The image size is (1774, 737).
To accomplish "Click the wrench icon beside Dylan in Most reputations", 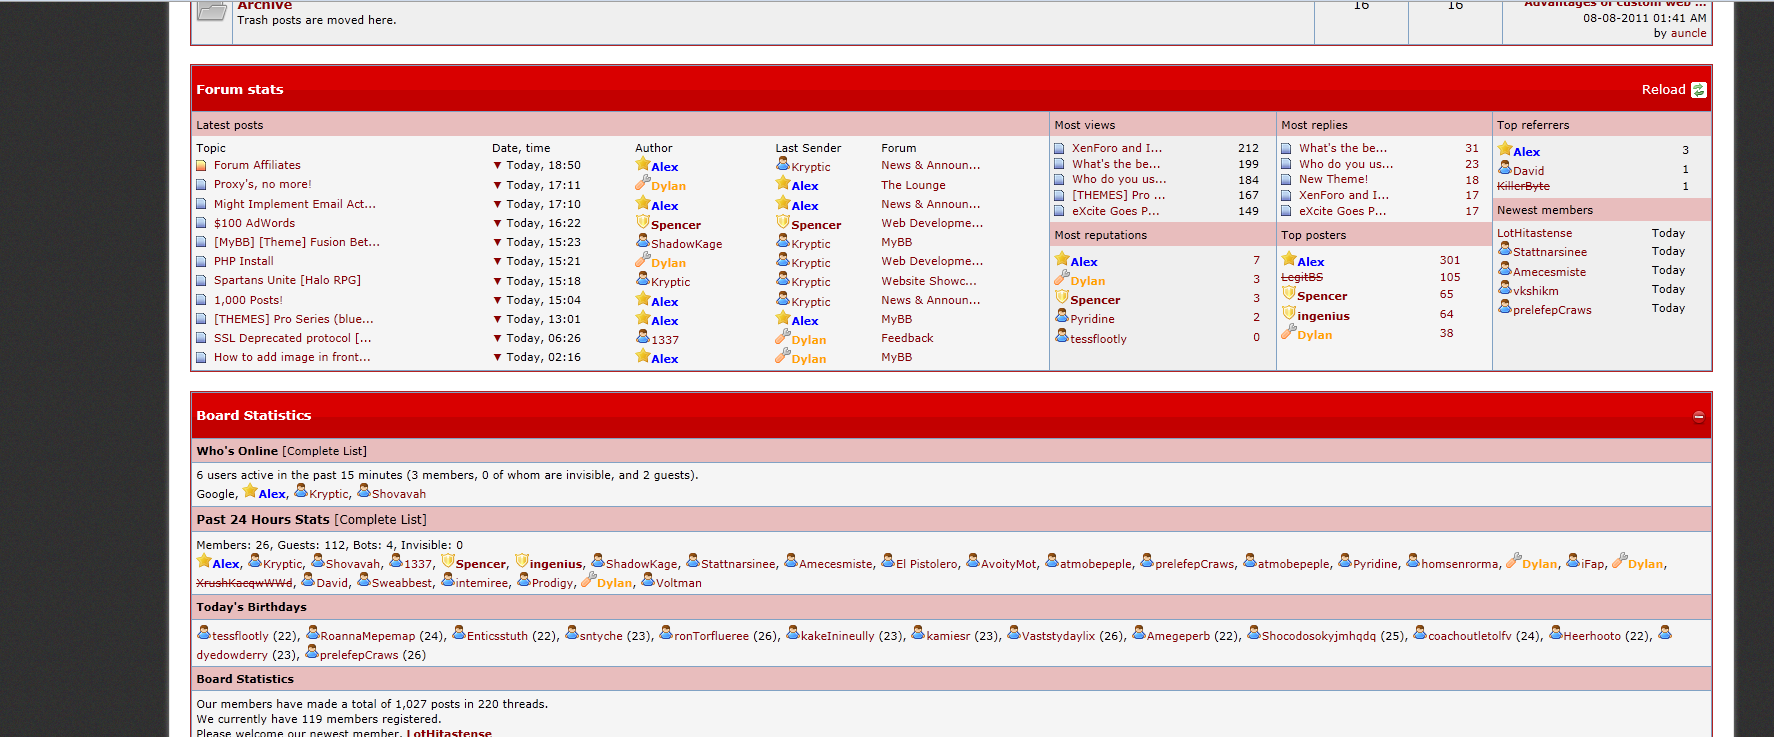I will 1061,279.
